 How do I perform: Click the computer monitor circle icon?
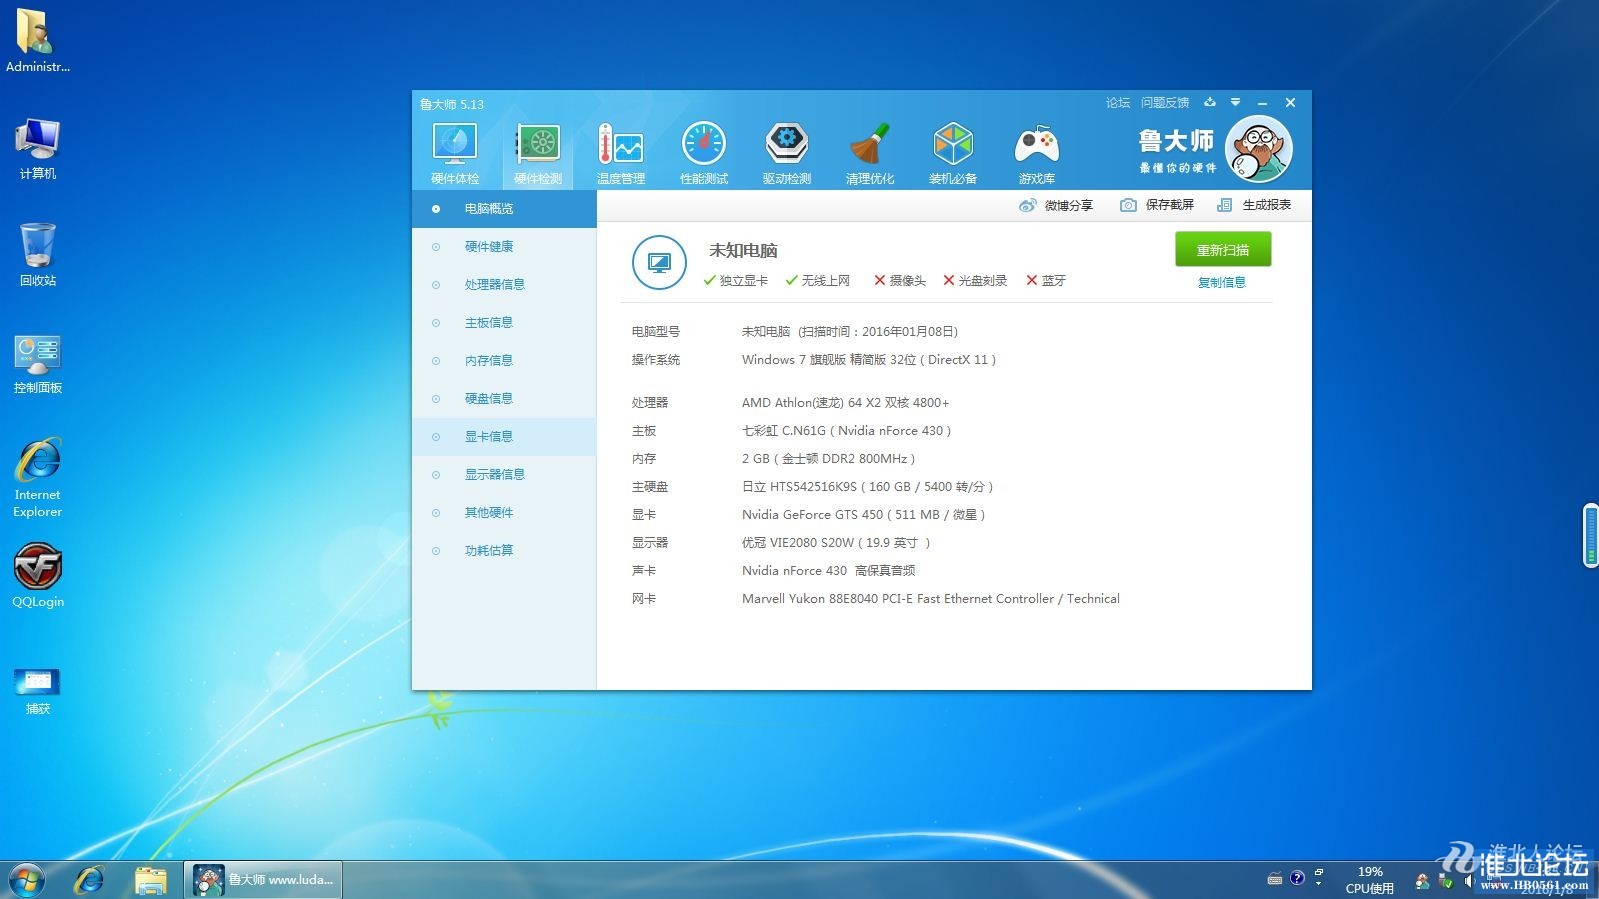coord(659,262)
